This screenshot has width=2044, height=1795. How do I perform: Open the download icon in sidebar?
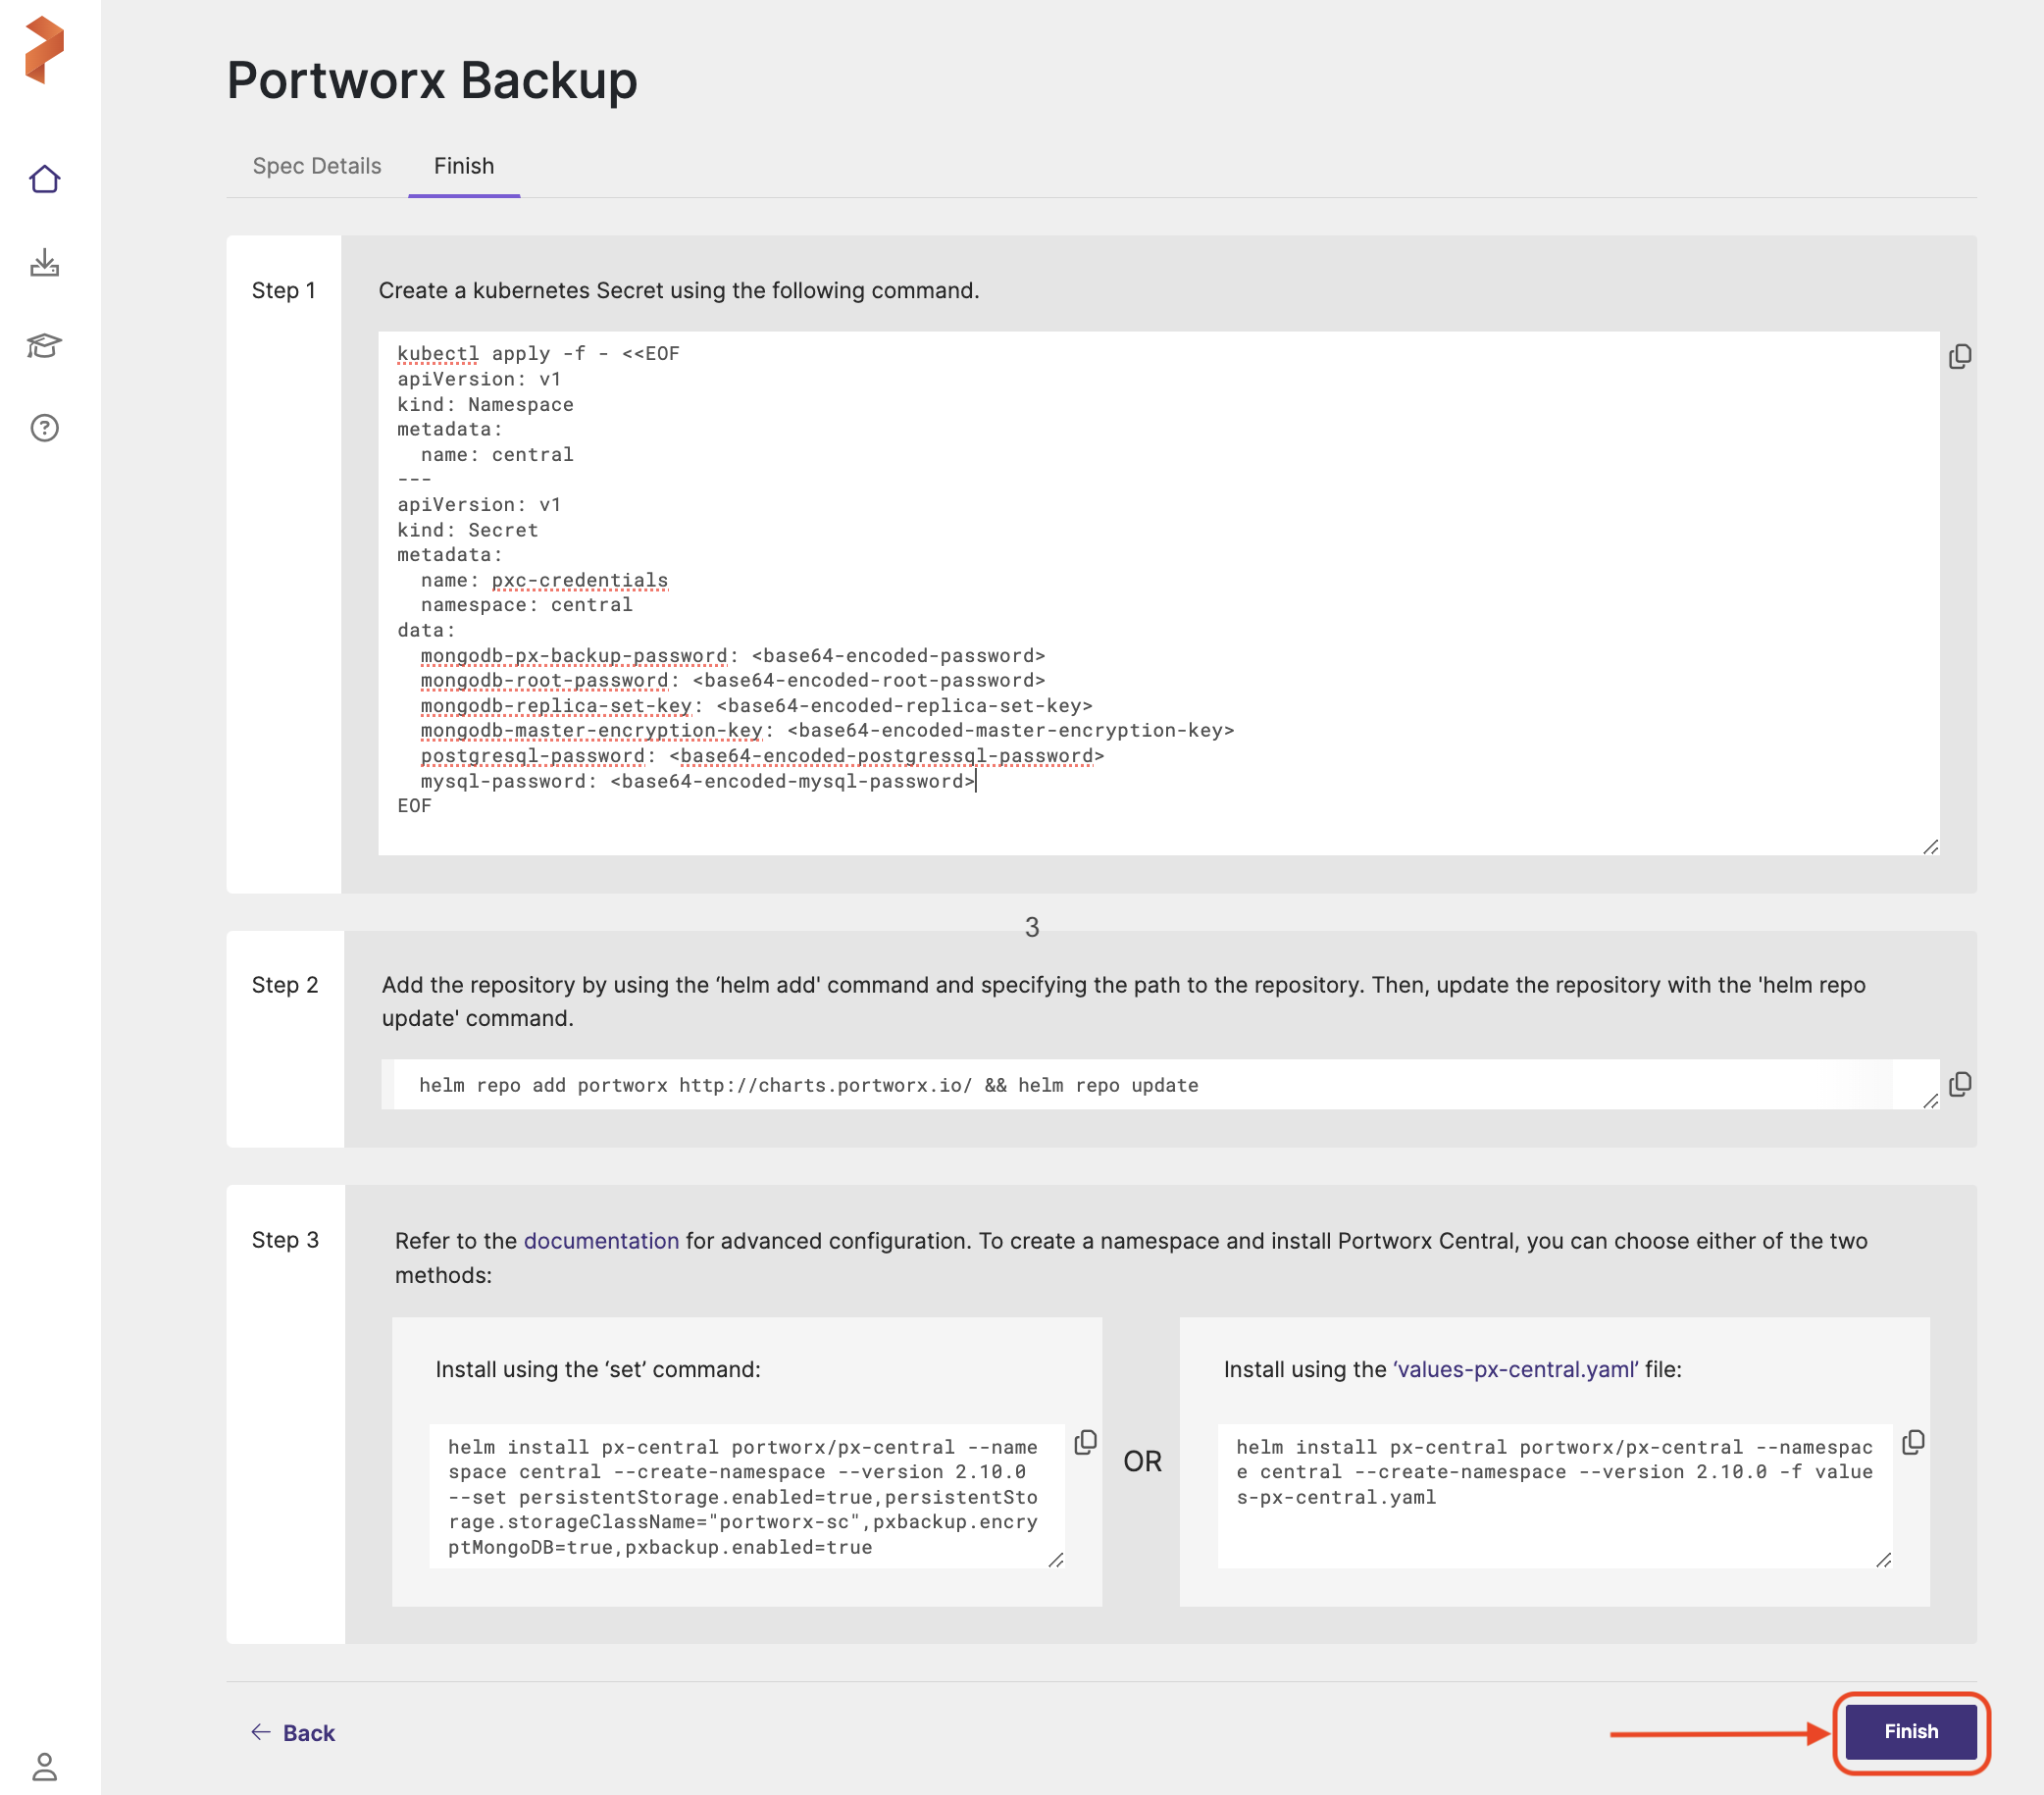point(44,263)
